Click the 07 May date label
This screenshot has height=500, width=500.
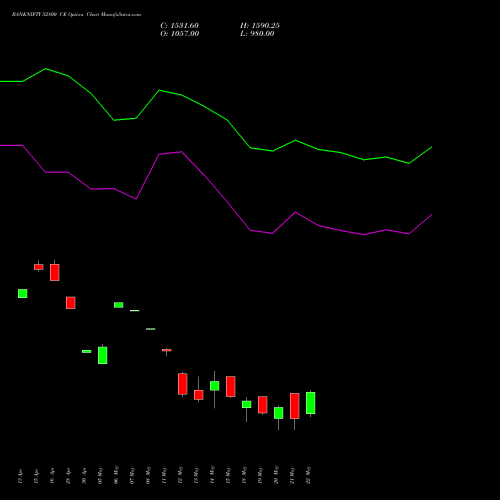(132, 476)
